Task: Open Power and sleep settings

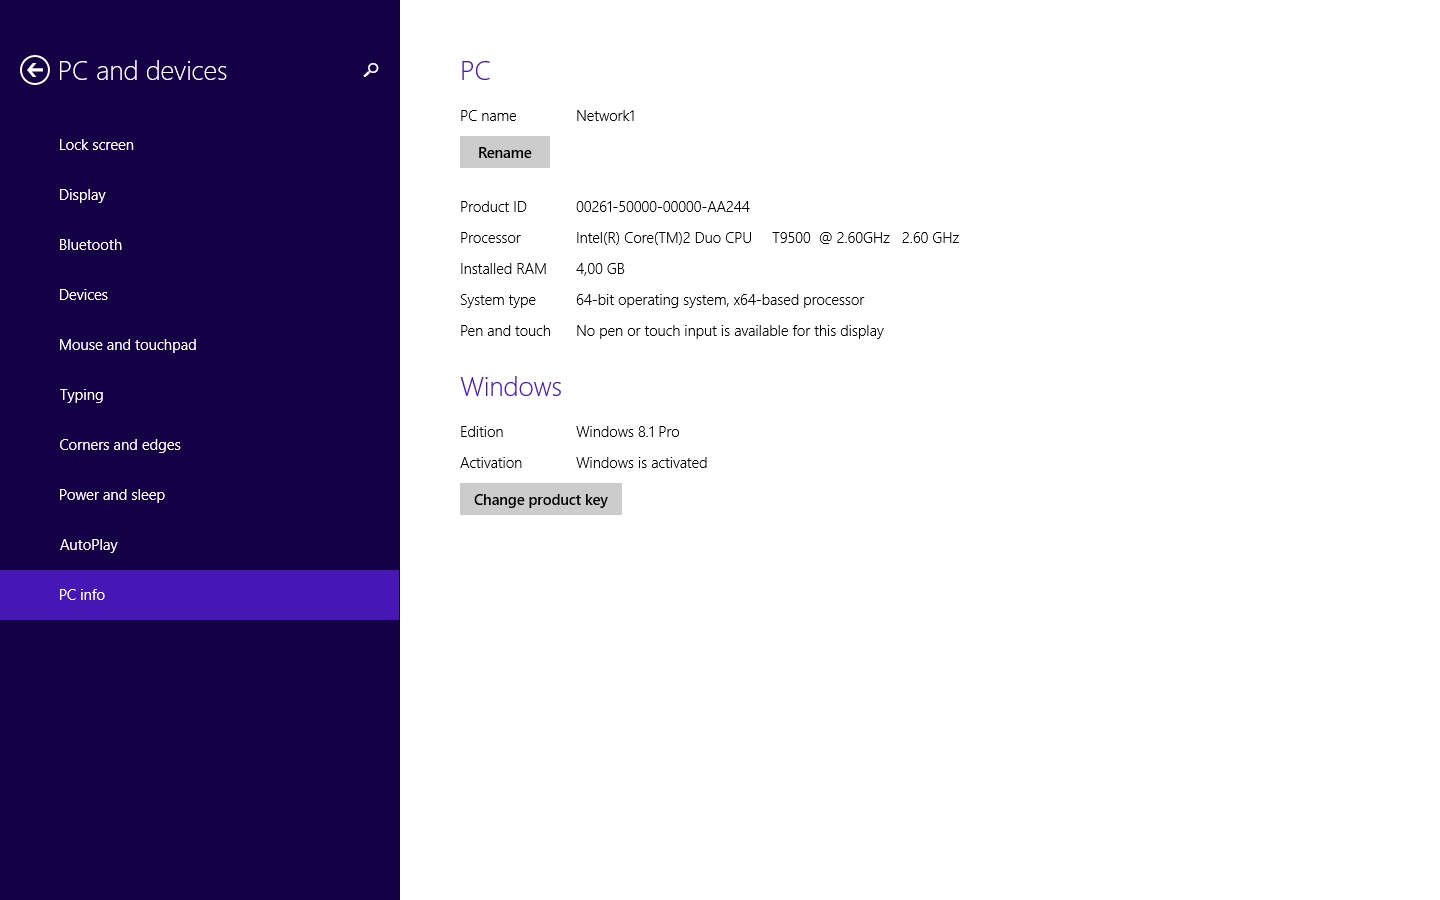Action: [x=200, y=495]
